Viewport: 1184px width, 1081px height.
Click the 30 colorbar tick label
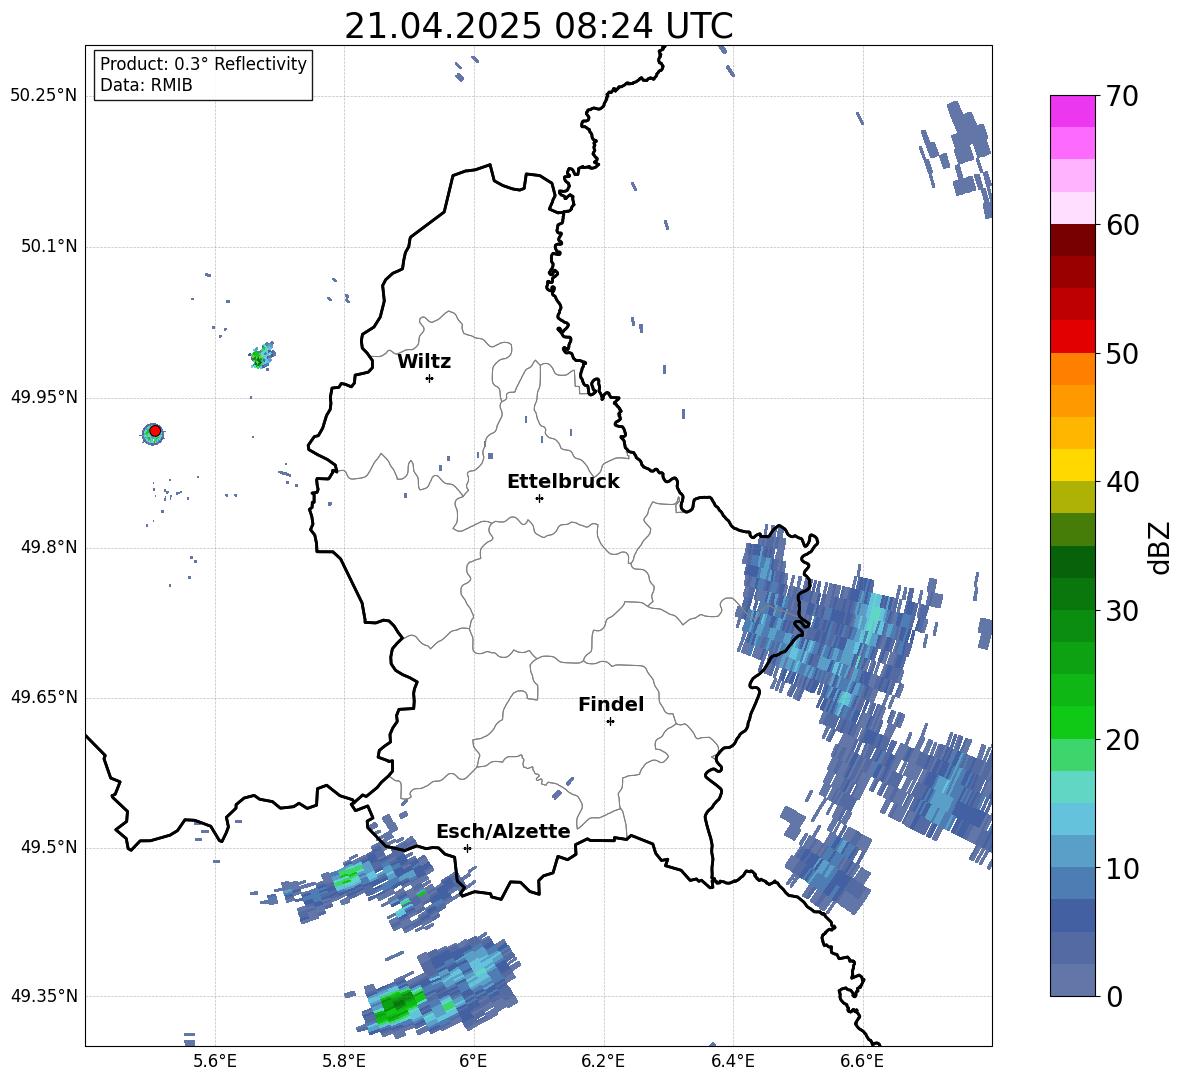click(x=1122, y=611)
